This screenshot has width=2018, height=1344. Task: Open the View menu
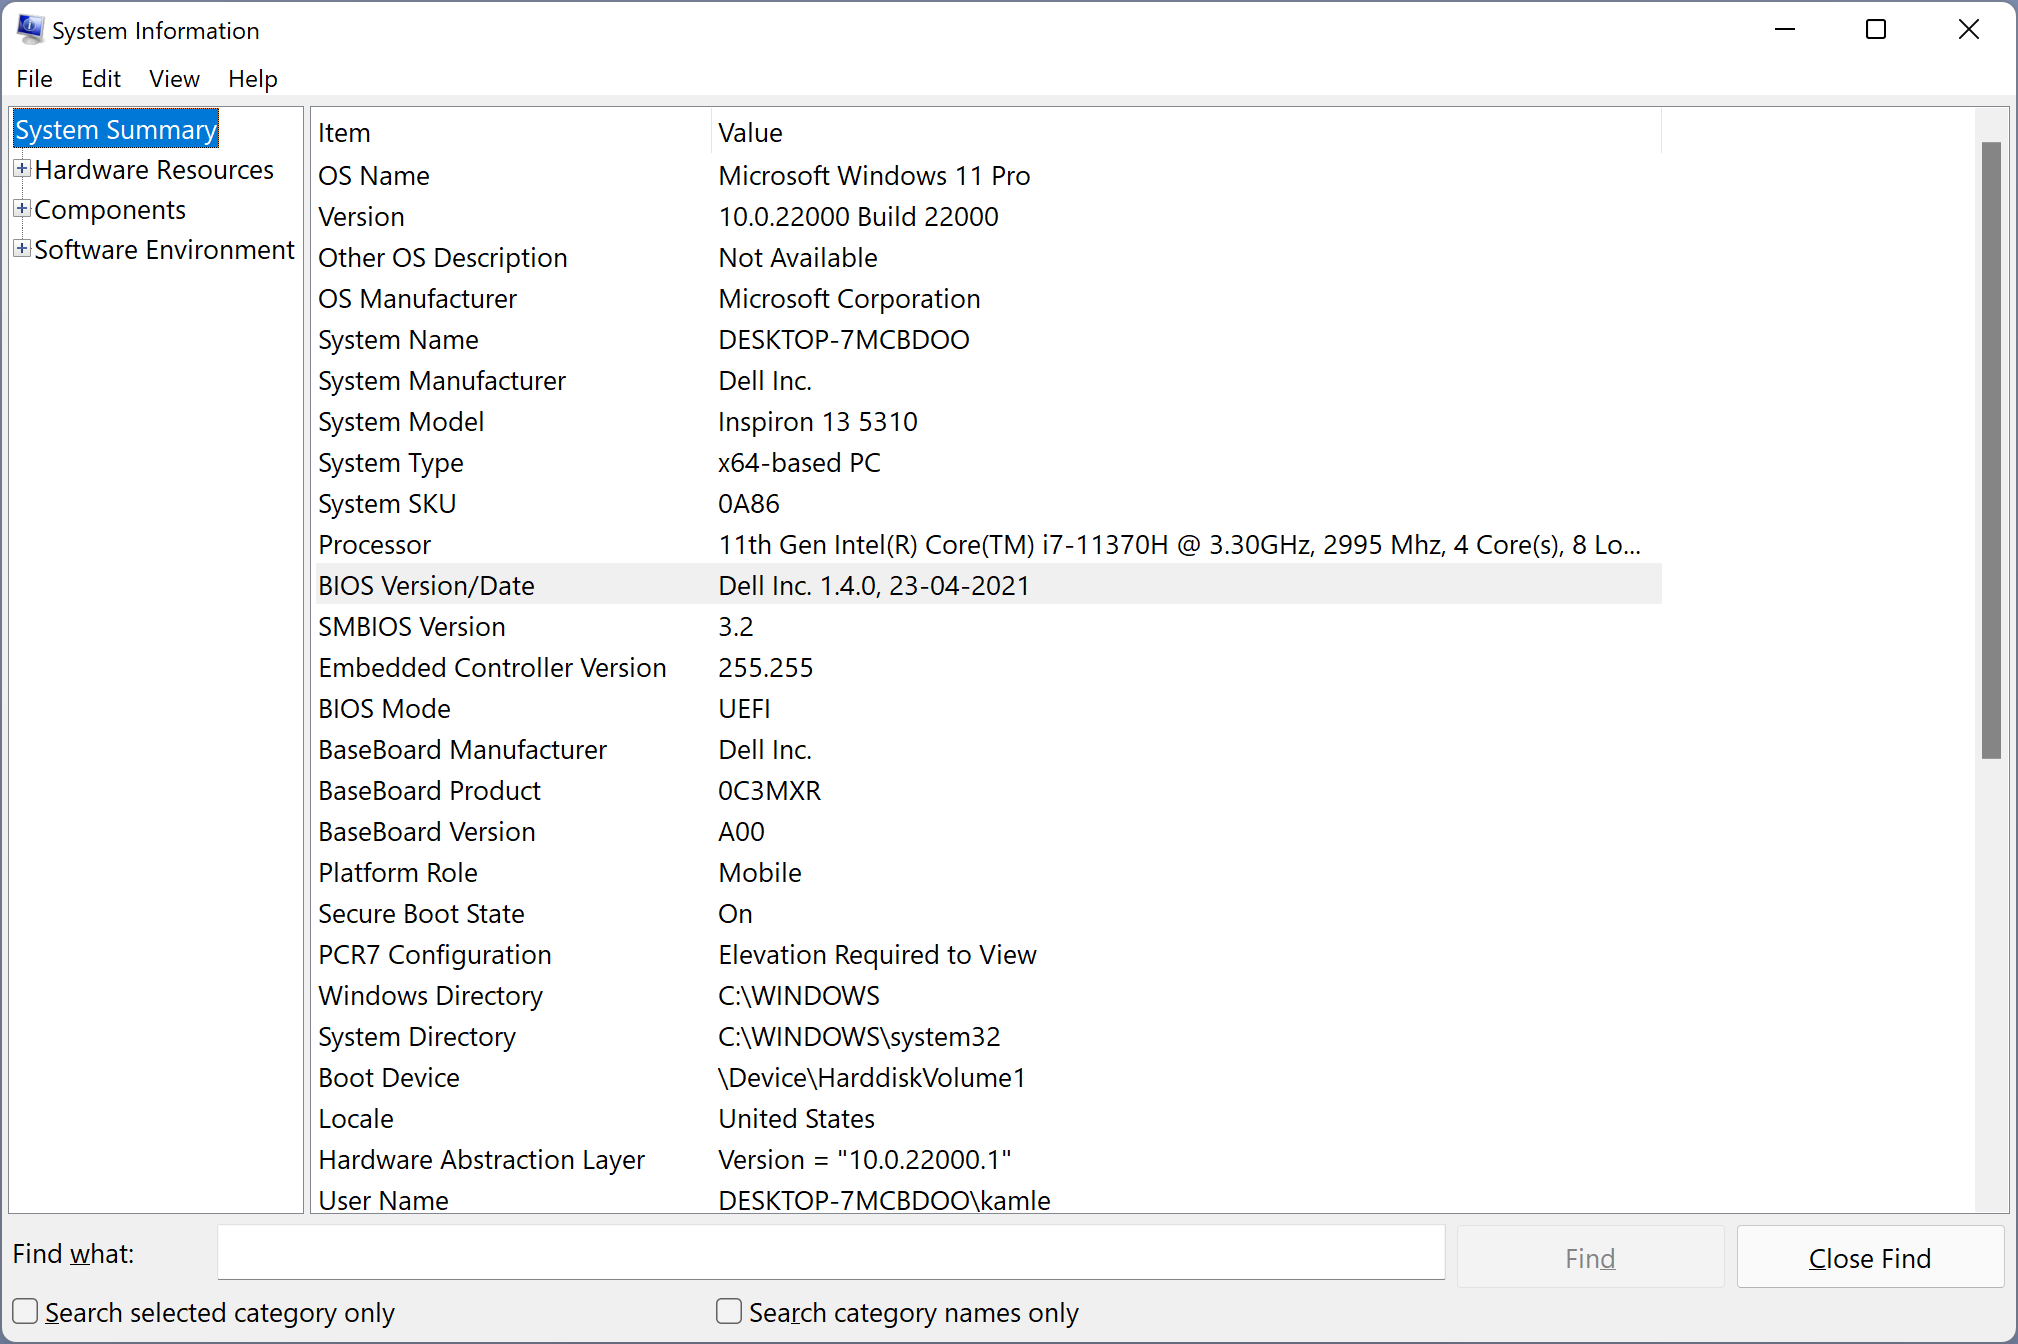coord(173,78)
